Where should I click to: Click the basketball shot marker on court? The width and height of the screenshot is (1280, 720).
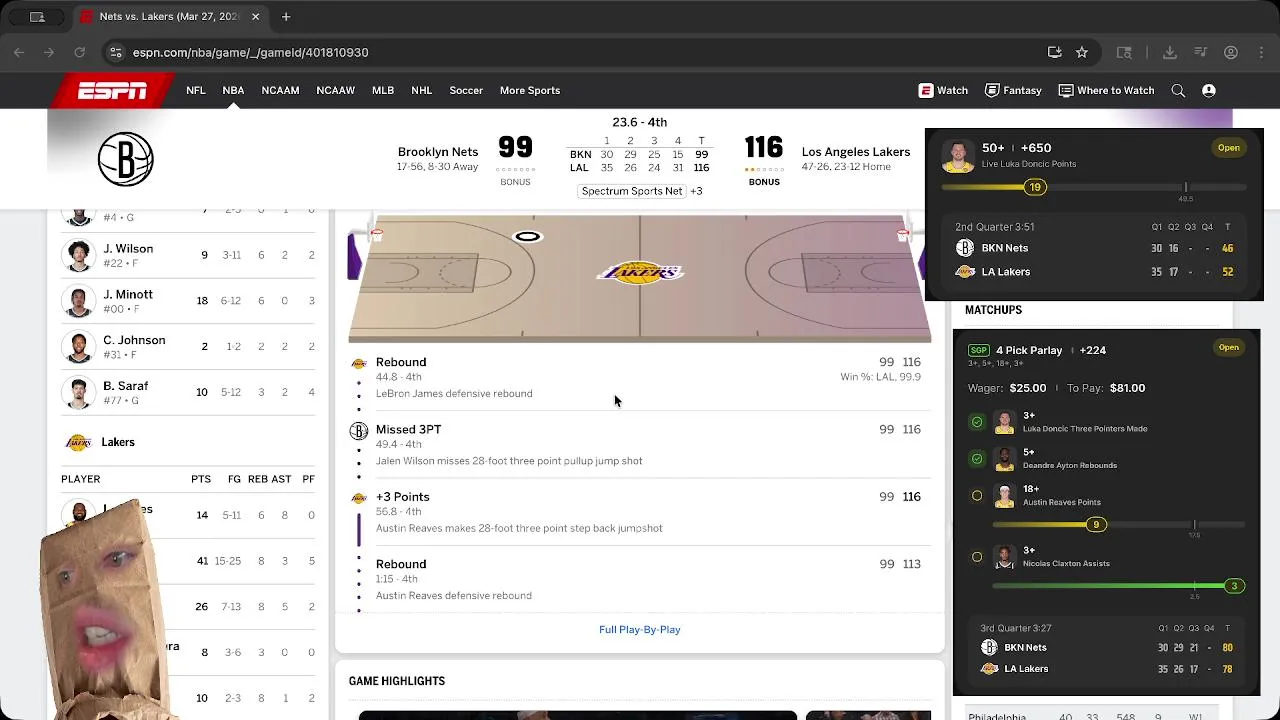click(x=527, y=237)
